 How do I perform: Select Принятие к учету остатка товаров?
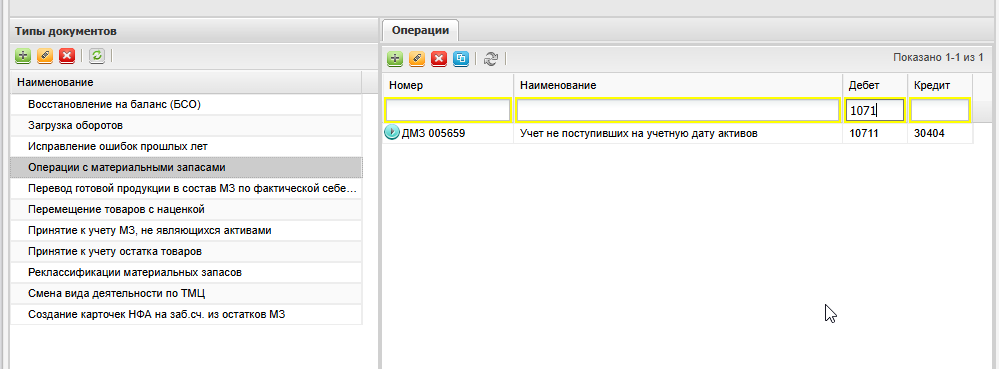186,252
